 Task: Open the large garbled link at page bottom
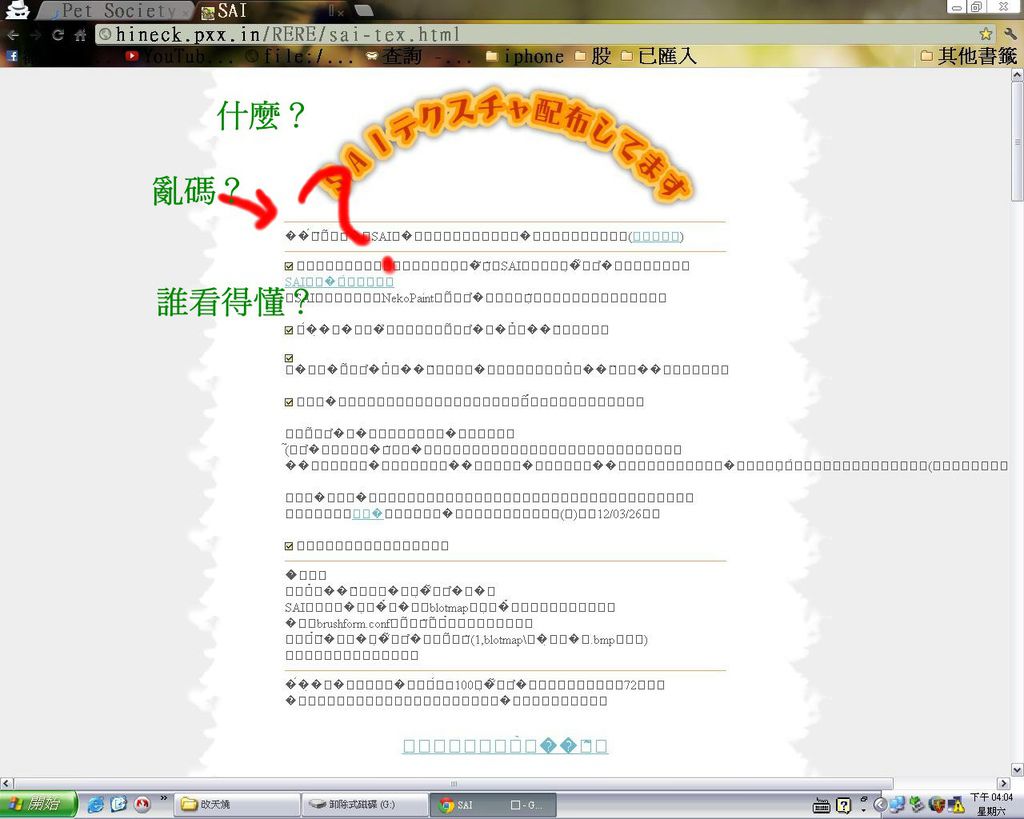pyautogui.click(x=505, y=746)
